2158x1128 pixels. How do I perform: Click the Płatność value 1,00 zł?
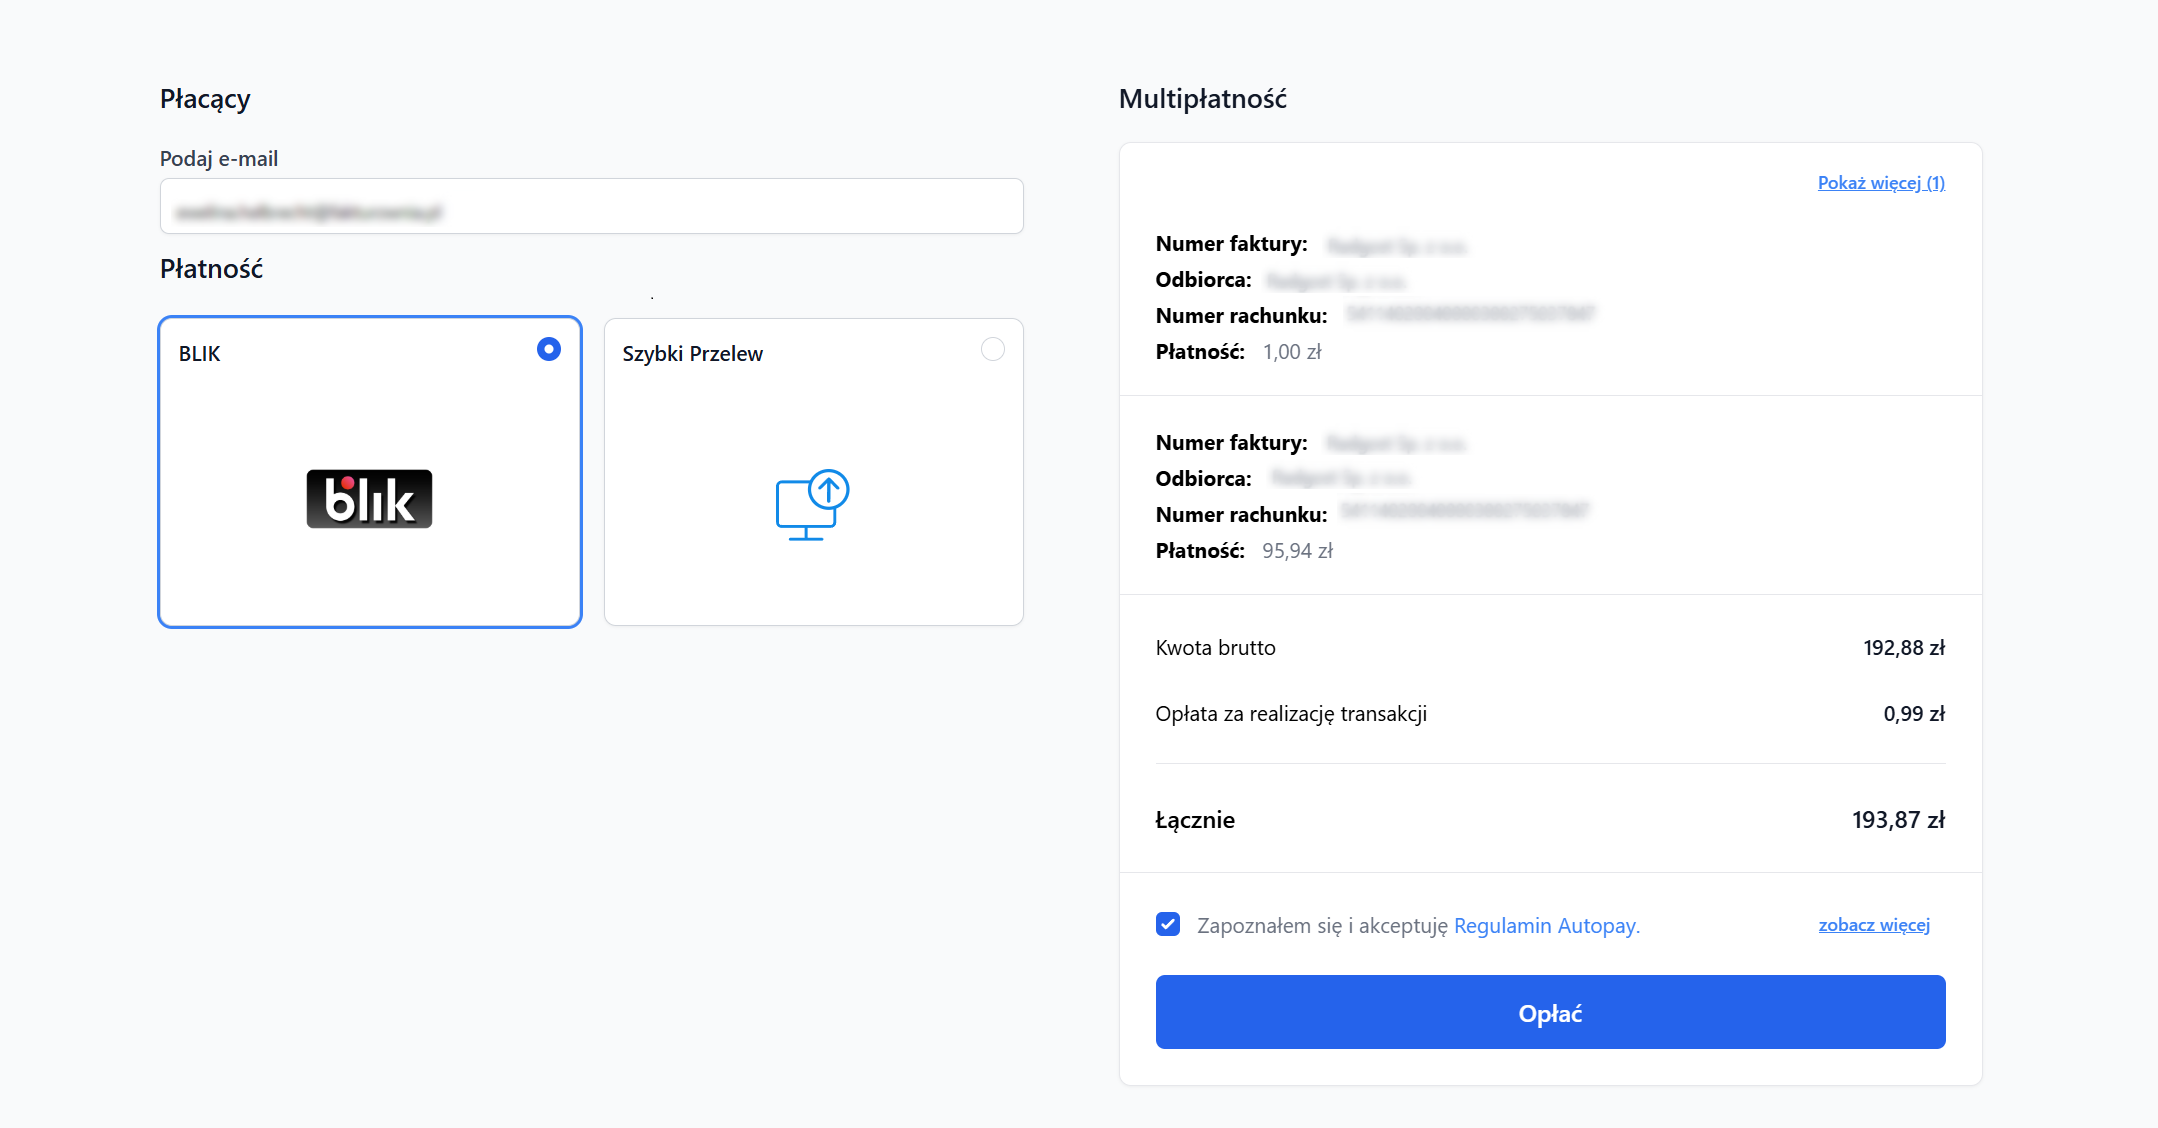(x=1293, y=351)
